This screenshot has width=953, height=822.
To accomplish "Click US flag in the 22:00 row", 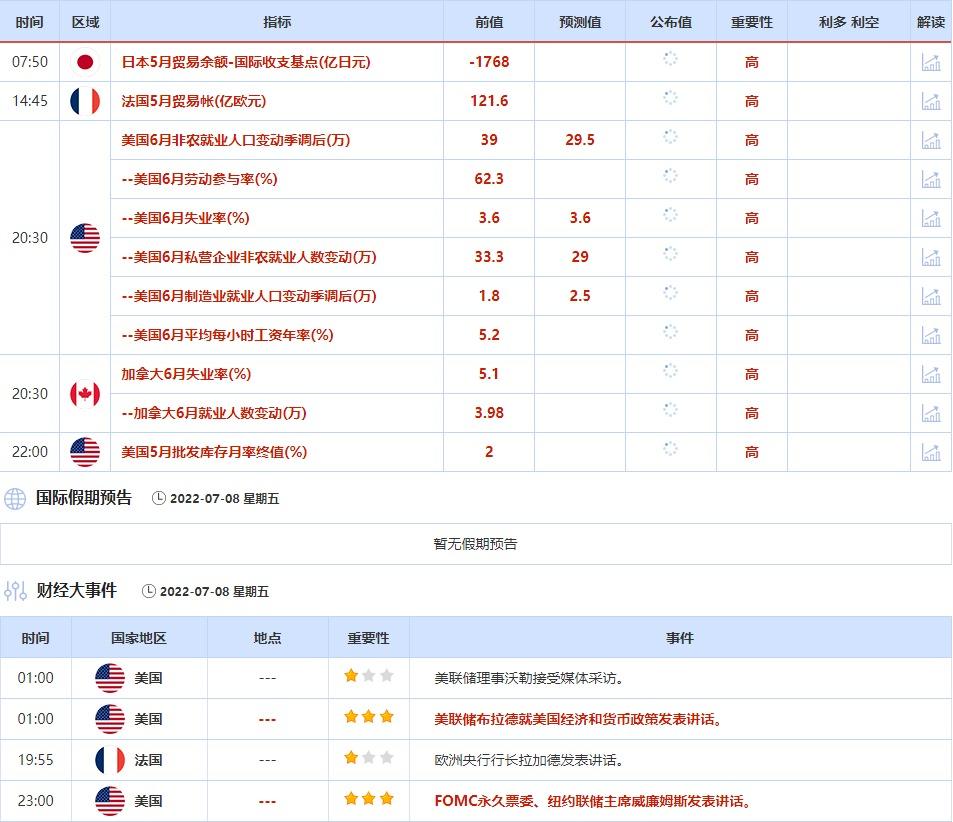I will coord(85,452).
